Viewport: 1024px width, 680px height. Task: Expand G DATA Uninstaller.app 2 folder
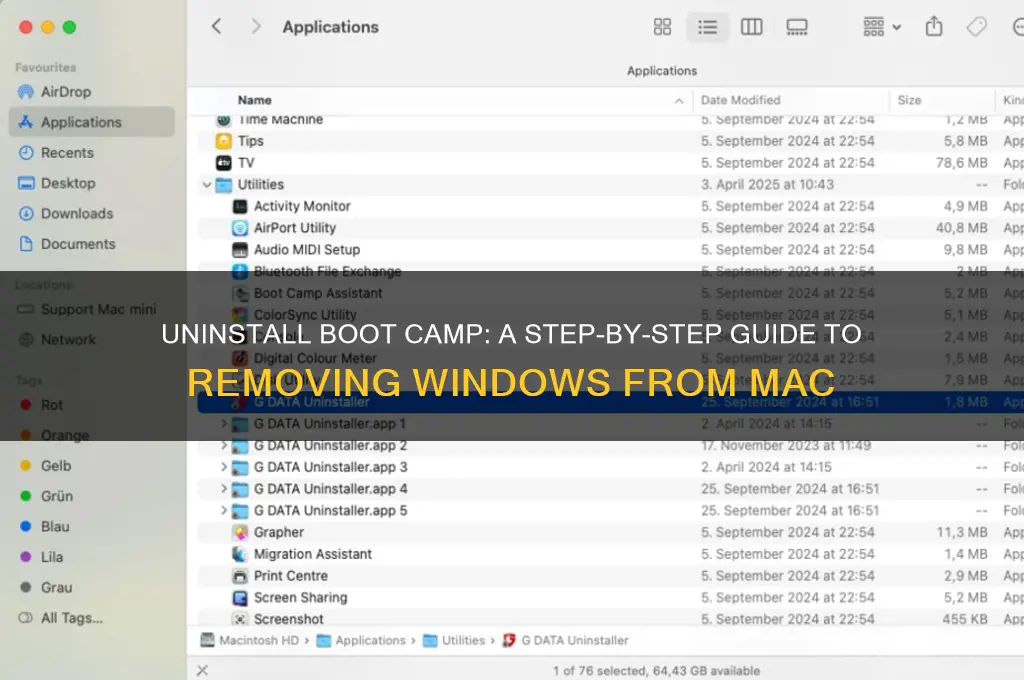[x=223, y=445]
